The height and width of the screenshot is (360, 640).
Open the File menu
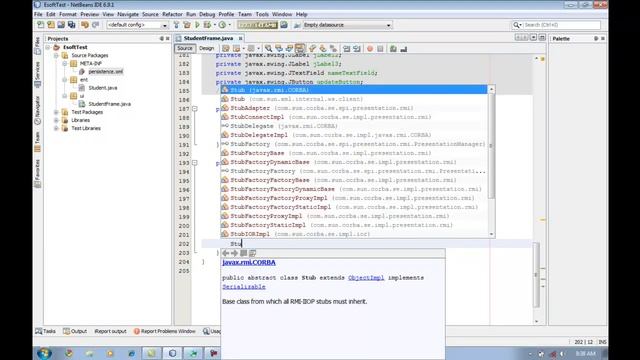click(x=38, y=14)
